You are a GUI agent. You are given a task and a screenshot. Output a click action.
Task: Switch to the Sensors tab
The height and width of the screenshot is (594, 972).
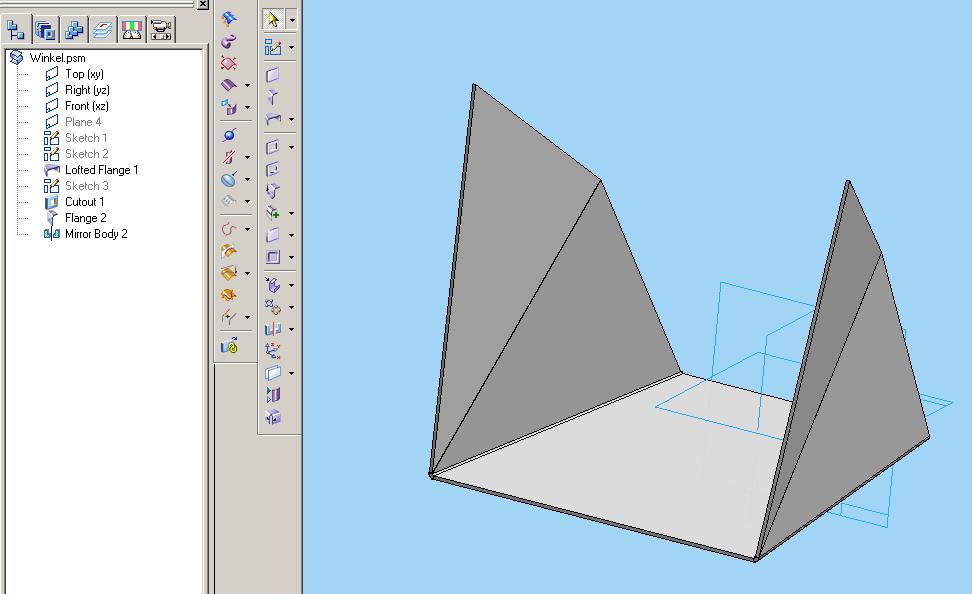coord(132,29)
